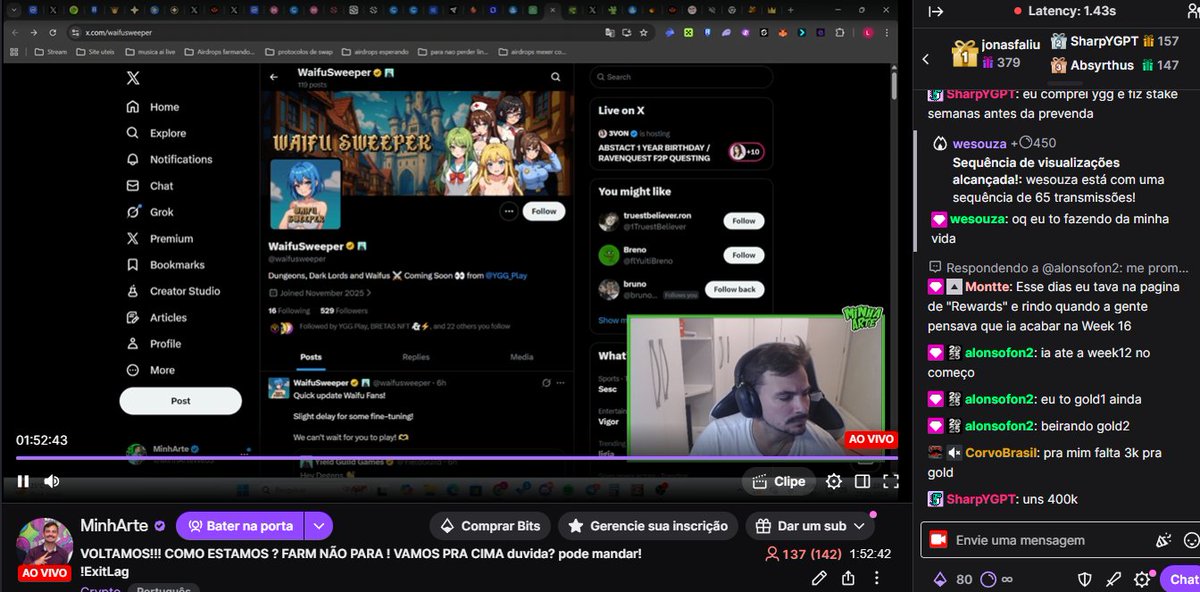
Task: Click Bater na porta button
Action: click(238, 526)
